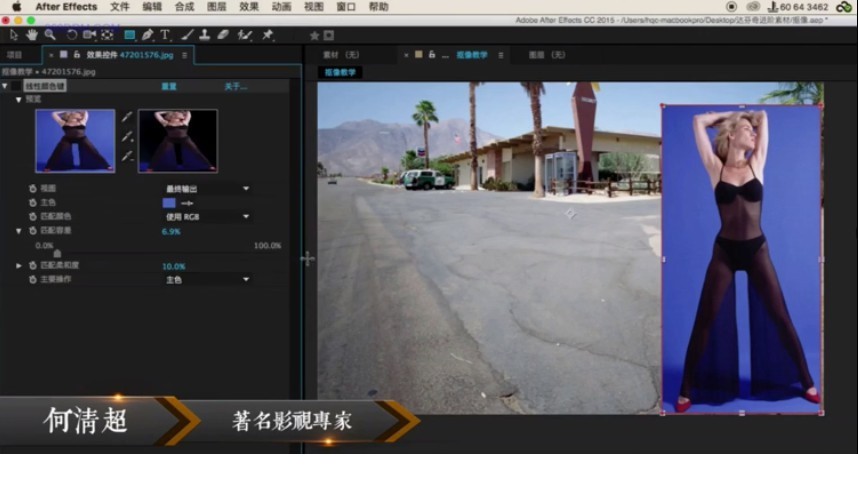Toggle stopwatch for 匹配柔和度 property
The image size is (858, 477).
(33, 265)
